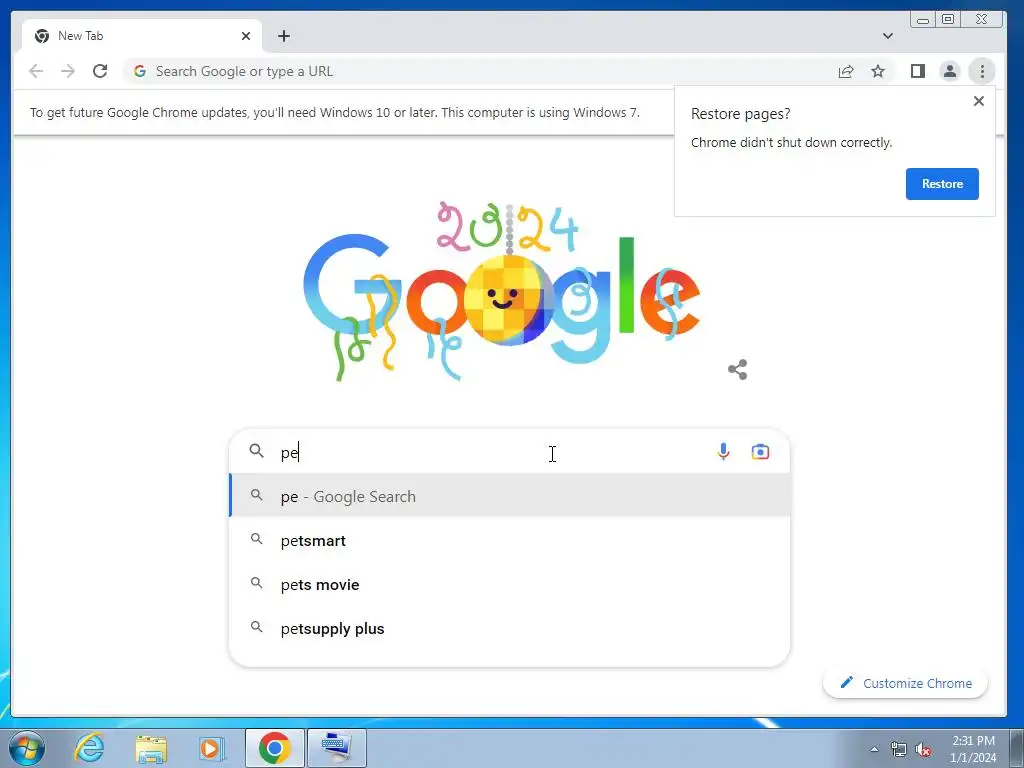The image size is (1024, 768).
Task: Show hidden tray icons arrow
Action: [874, 749]
